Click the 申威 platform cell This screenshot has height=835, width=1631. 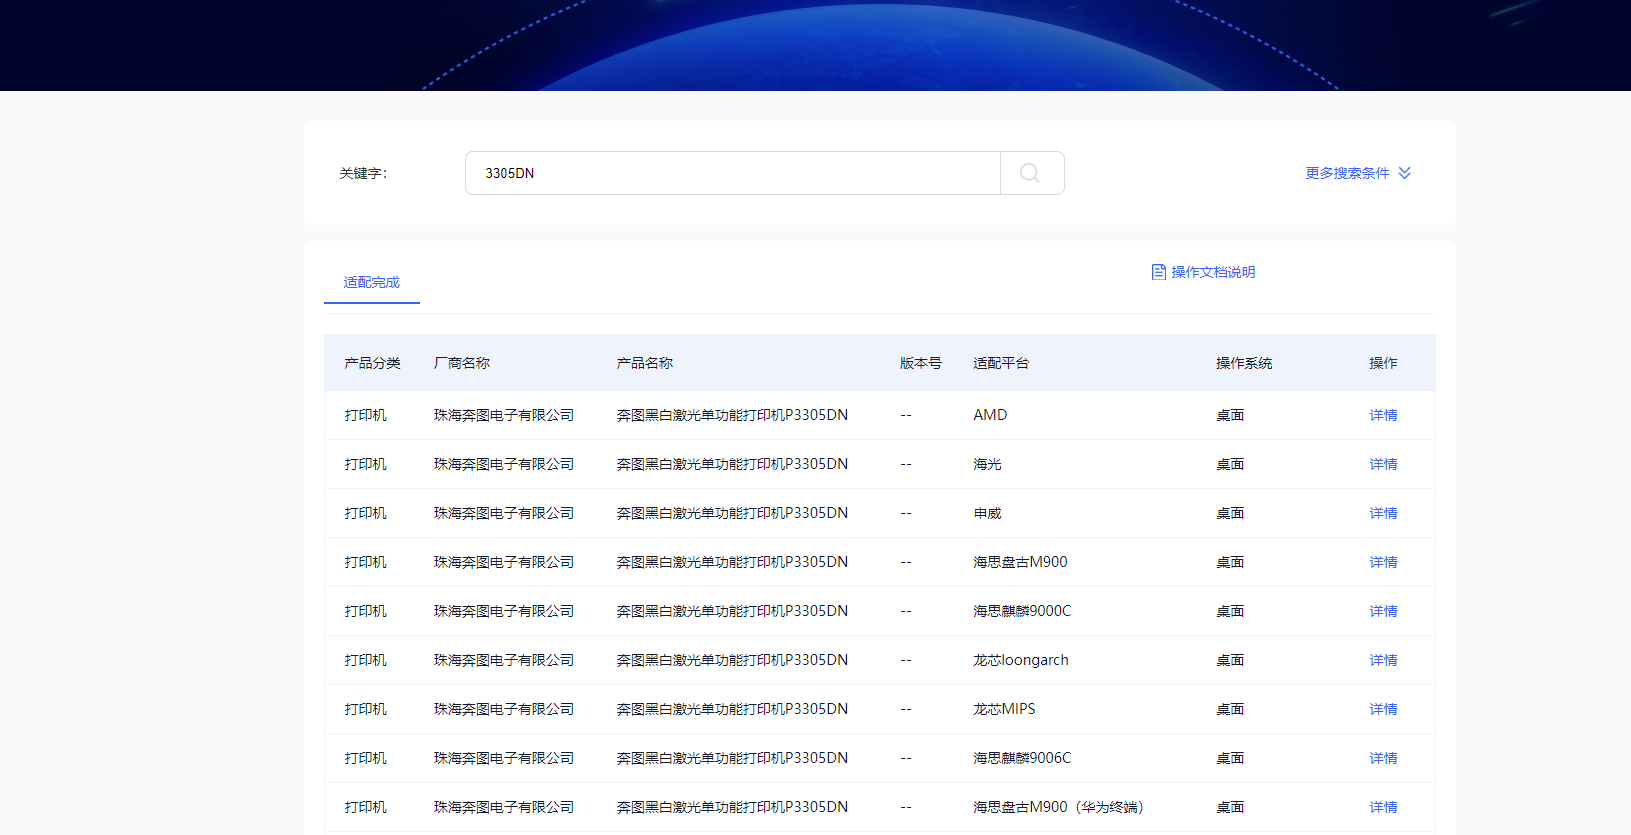point(987,513)
